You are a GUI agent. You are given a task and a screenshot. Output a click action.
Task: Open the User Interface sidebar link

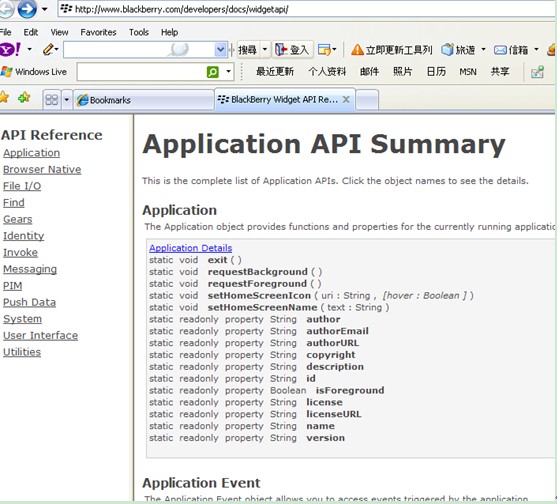pos(40,335)
